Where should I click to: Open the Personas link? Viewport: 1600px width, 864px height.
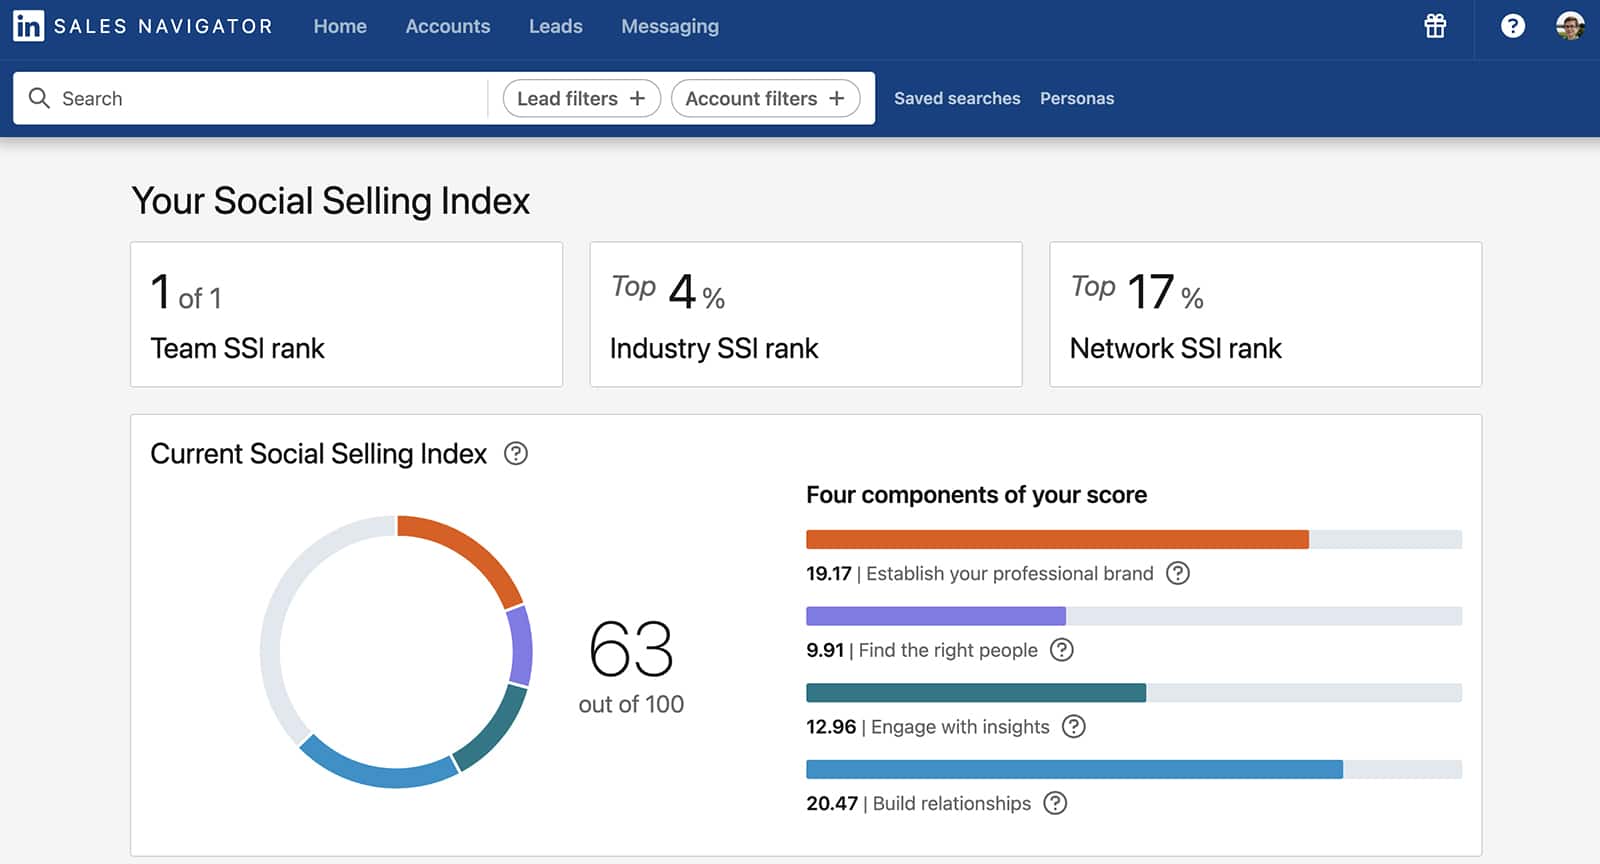coord(1076,98)
